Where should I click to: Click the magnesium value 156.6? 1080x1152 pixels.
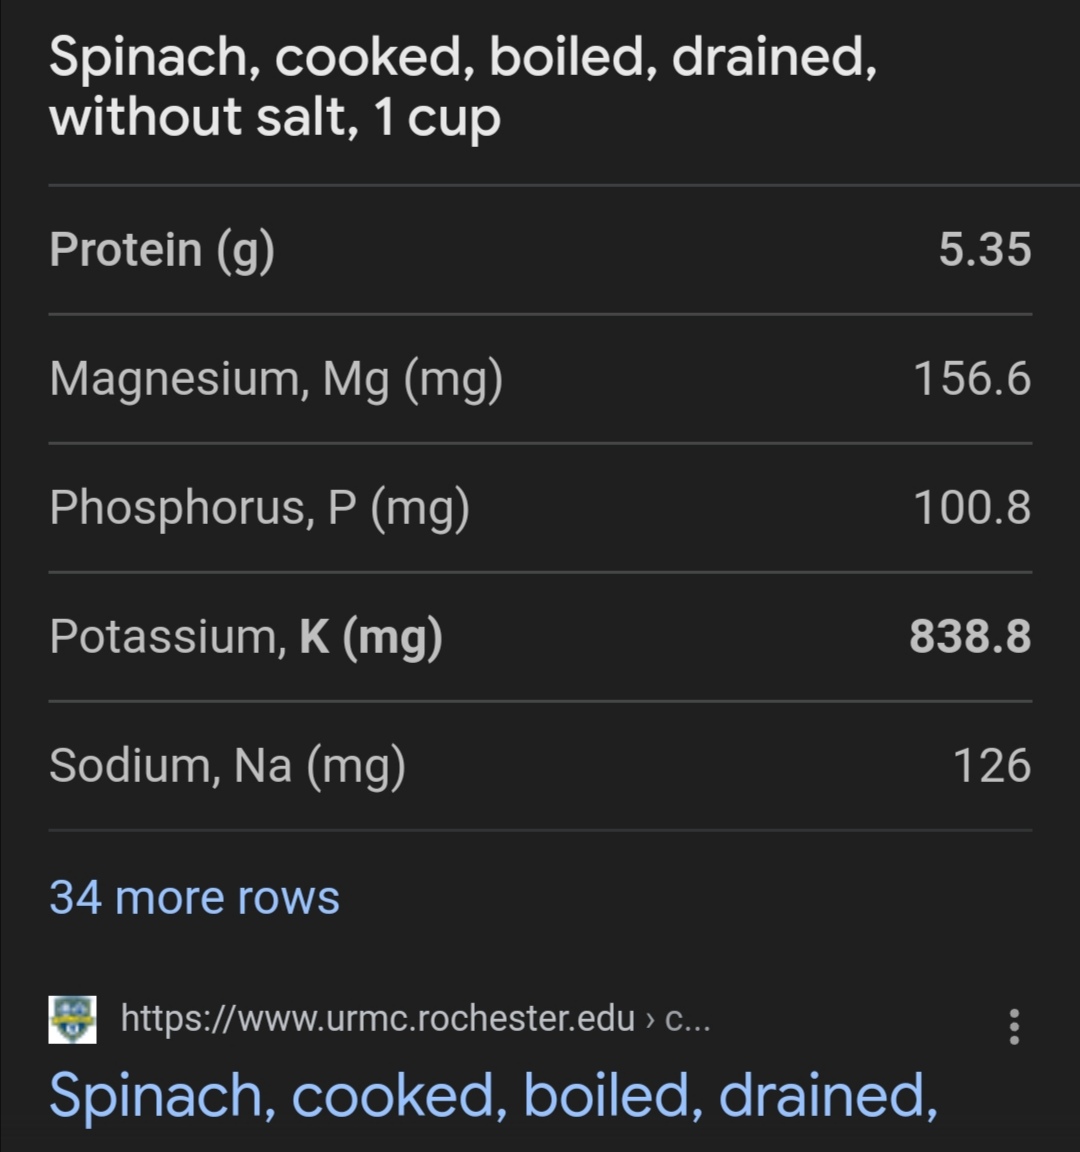point(972,378)
